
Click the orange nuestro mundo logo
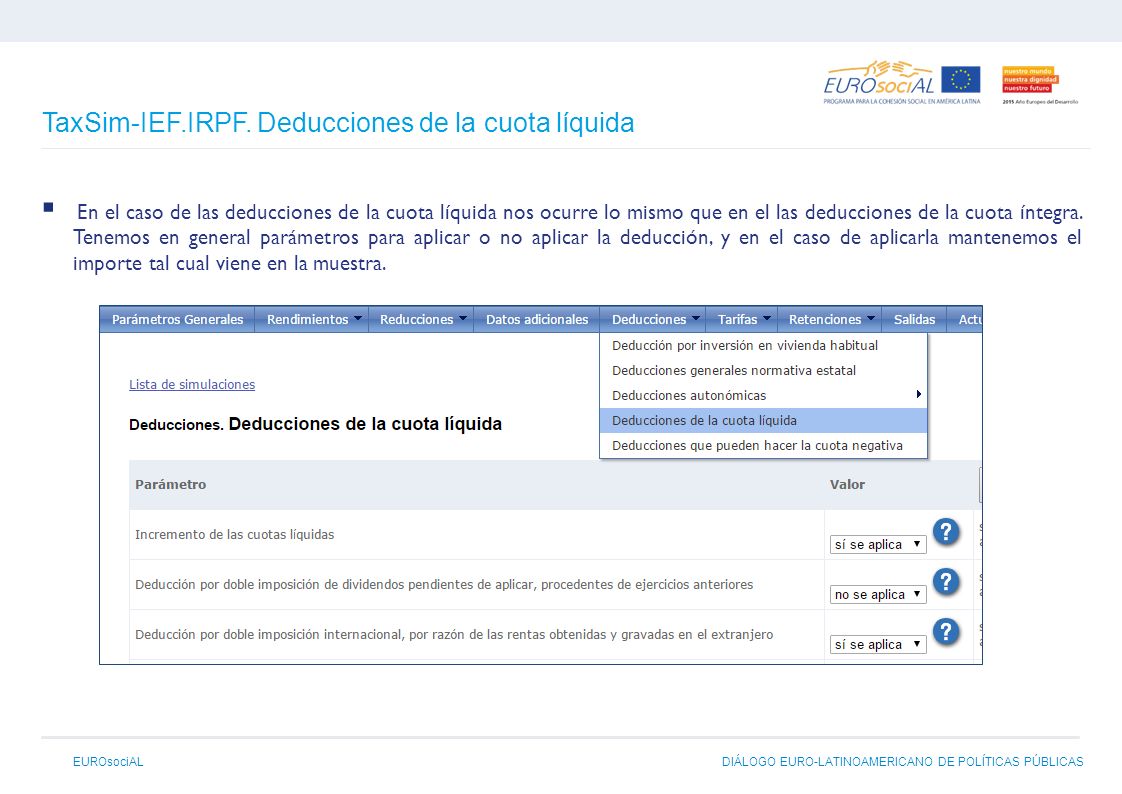1030,79
